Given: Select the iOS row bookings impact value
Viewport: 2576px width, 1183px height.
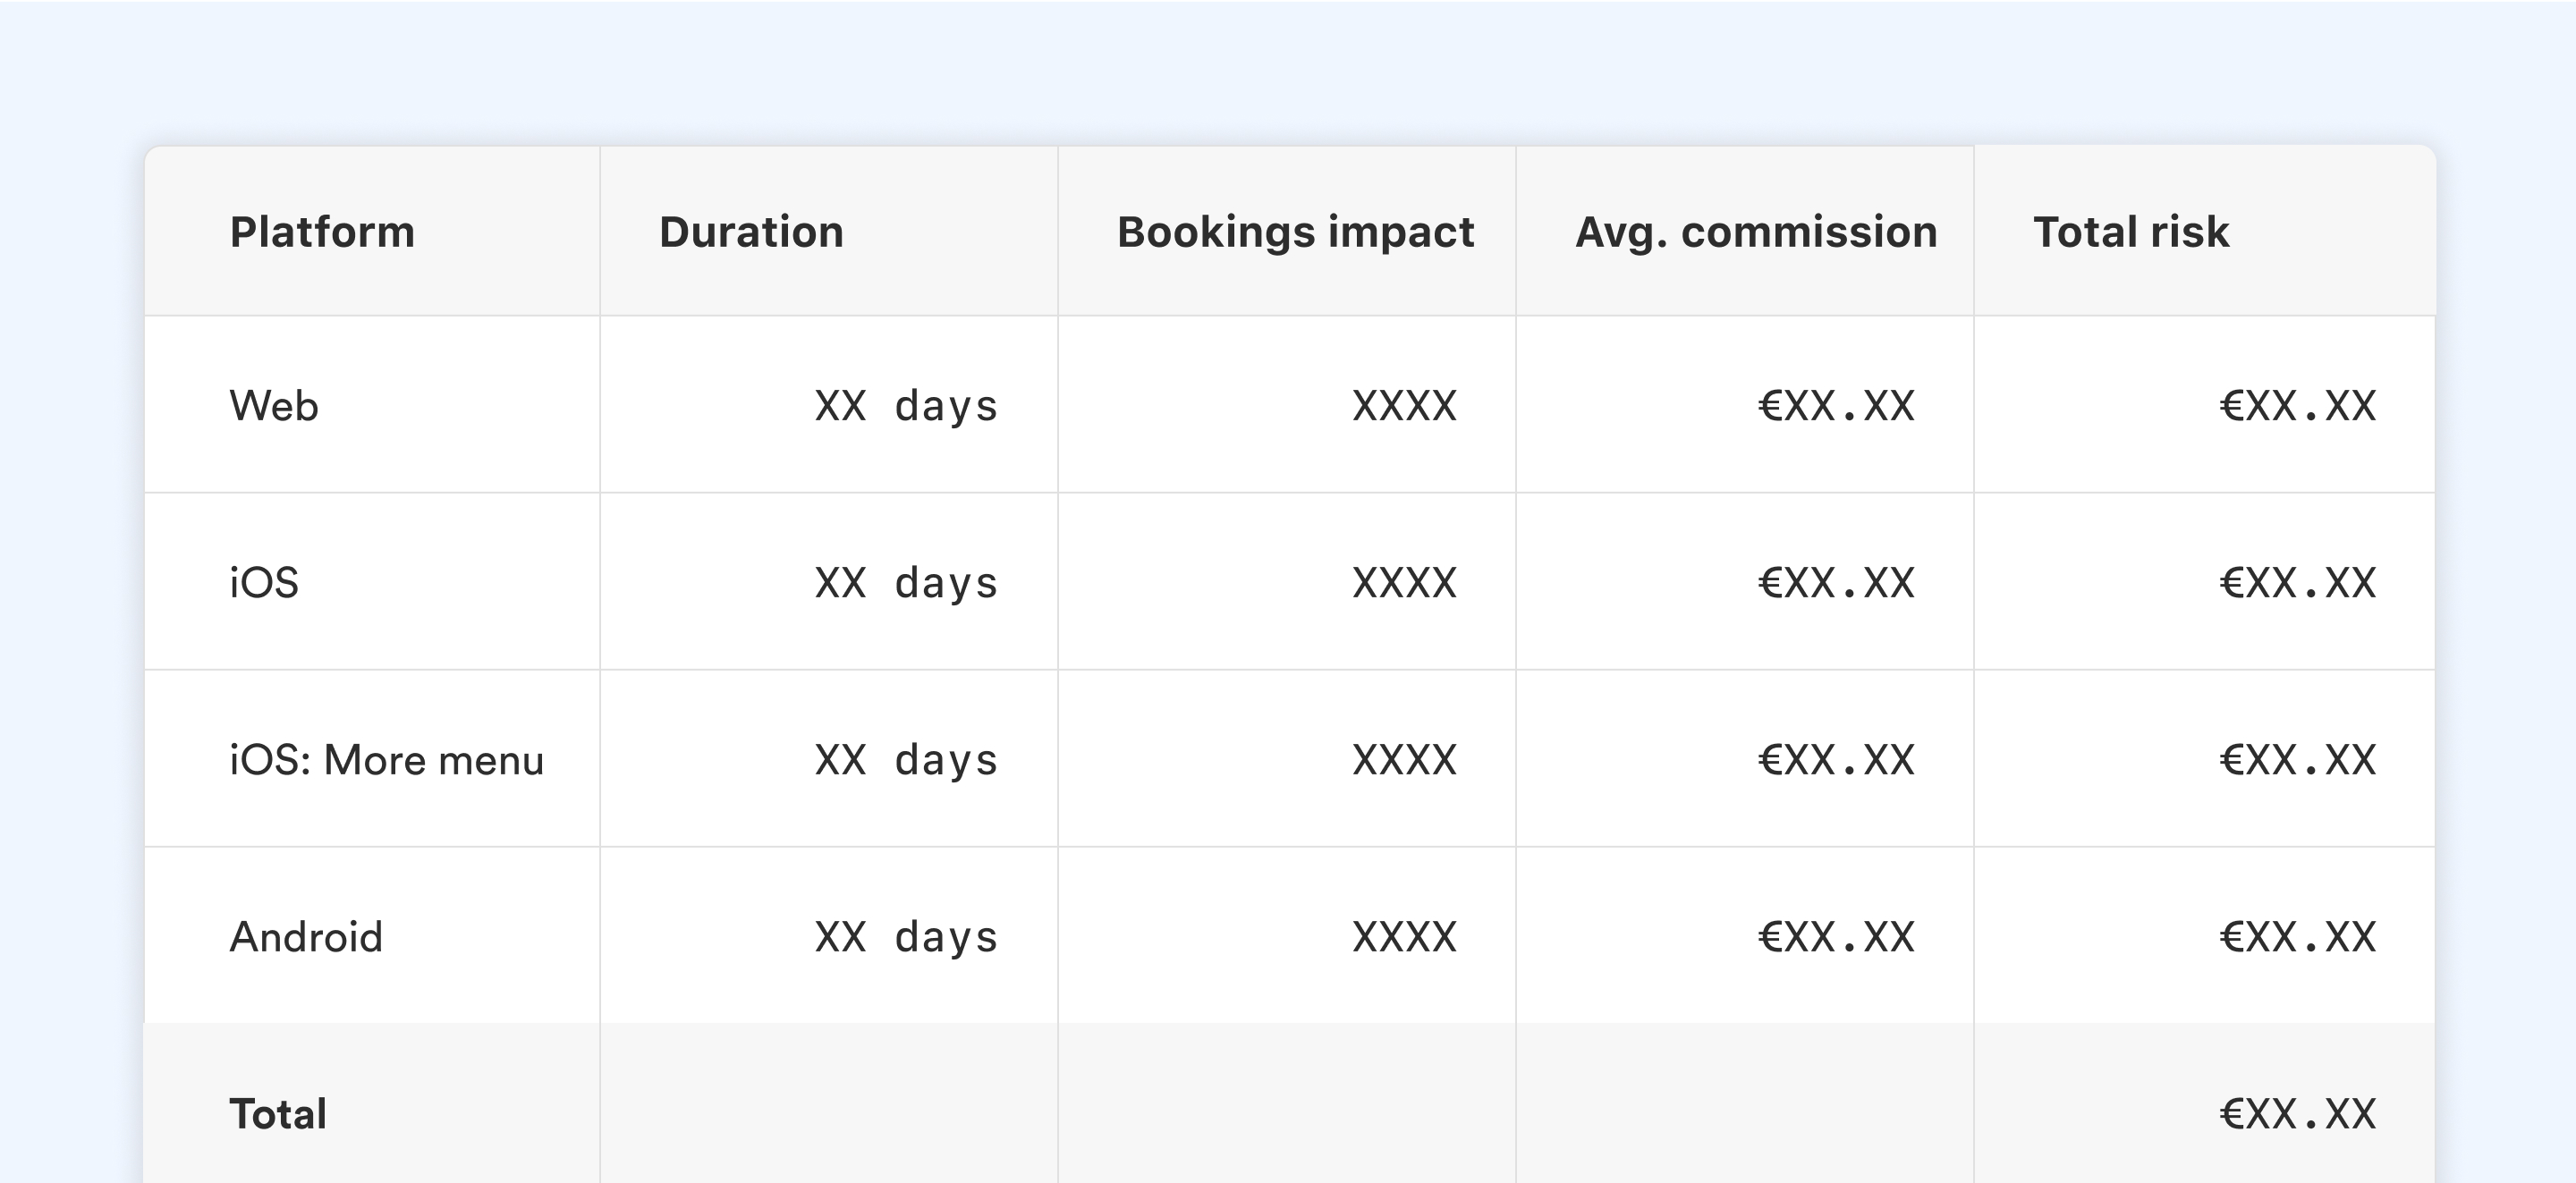Looking at the screenshot, I should (1404, 583).
